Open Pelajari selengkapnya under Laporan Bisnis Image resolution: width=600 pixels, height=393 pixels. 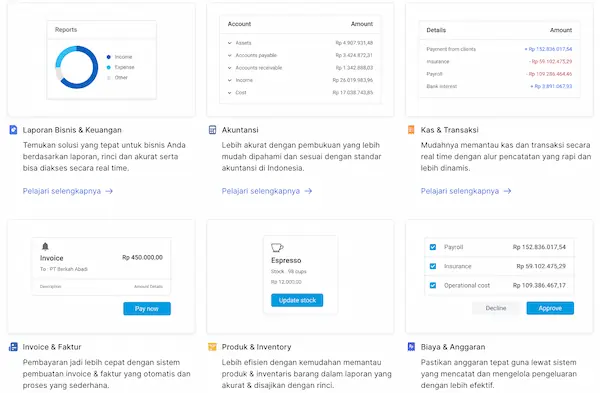68,191
